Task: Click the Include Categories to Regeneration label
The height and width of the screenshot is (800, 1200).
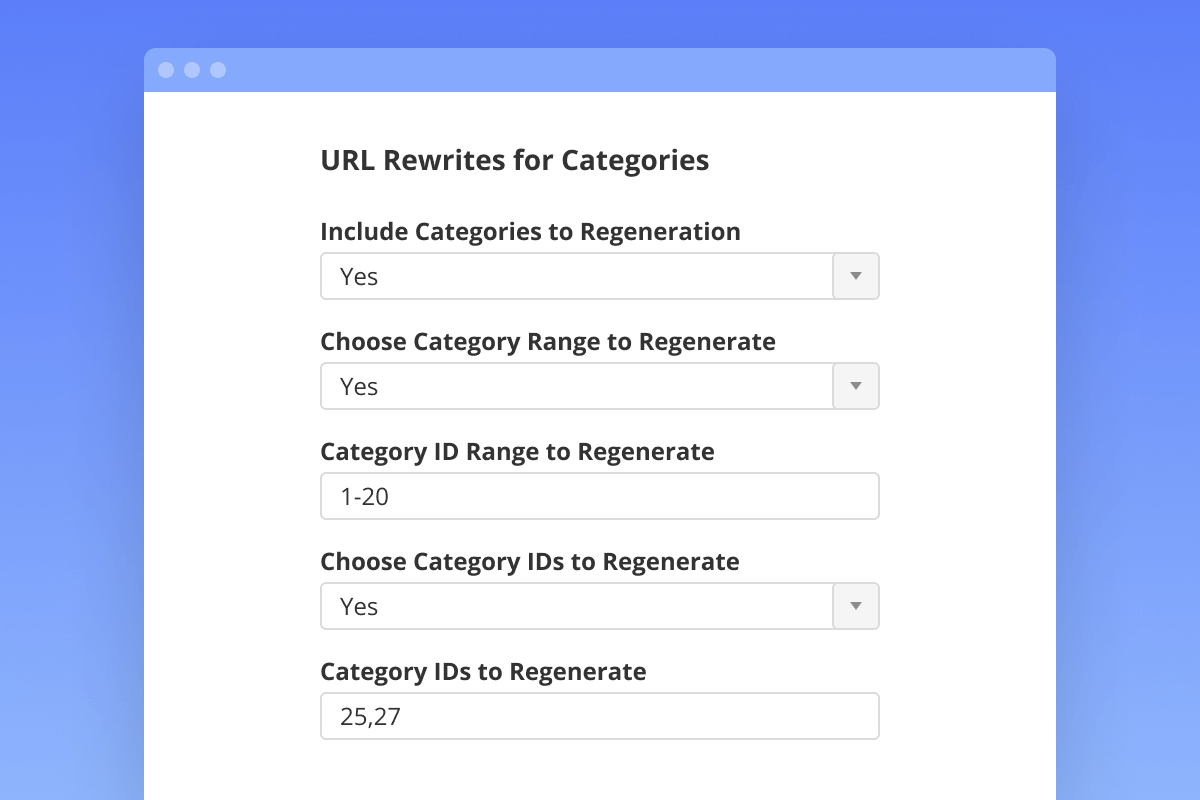Action: 530,232
